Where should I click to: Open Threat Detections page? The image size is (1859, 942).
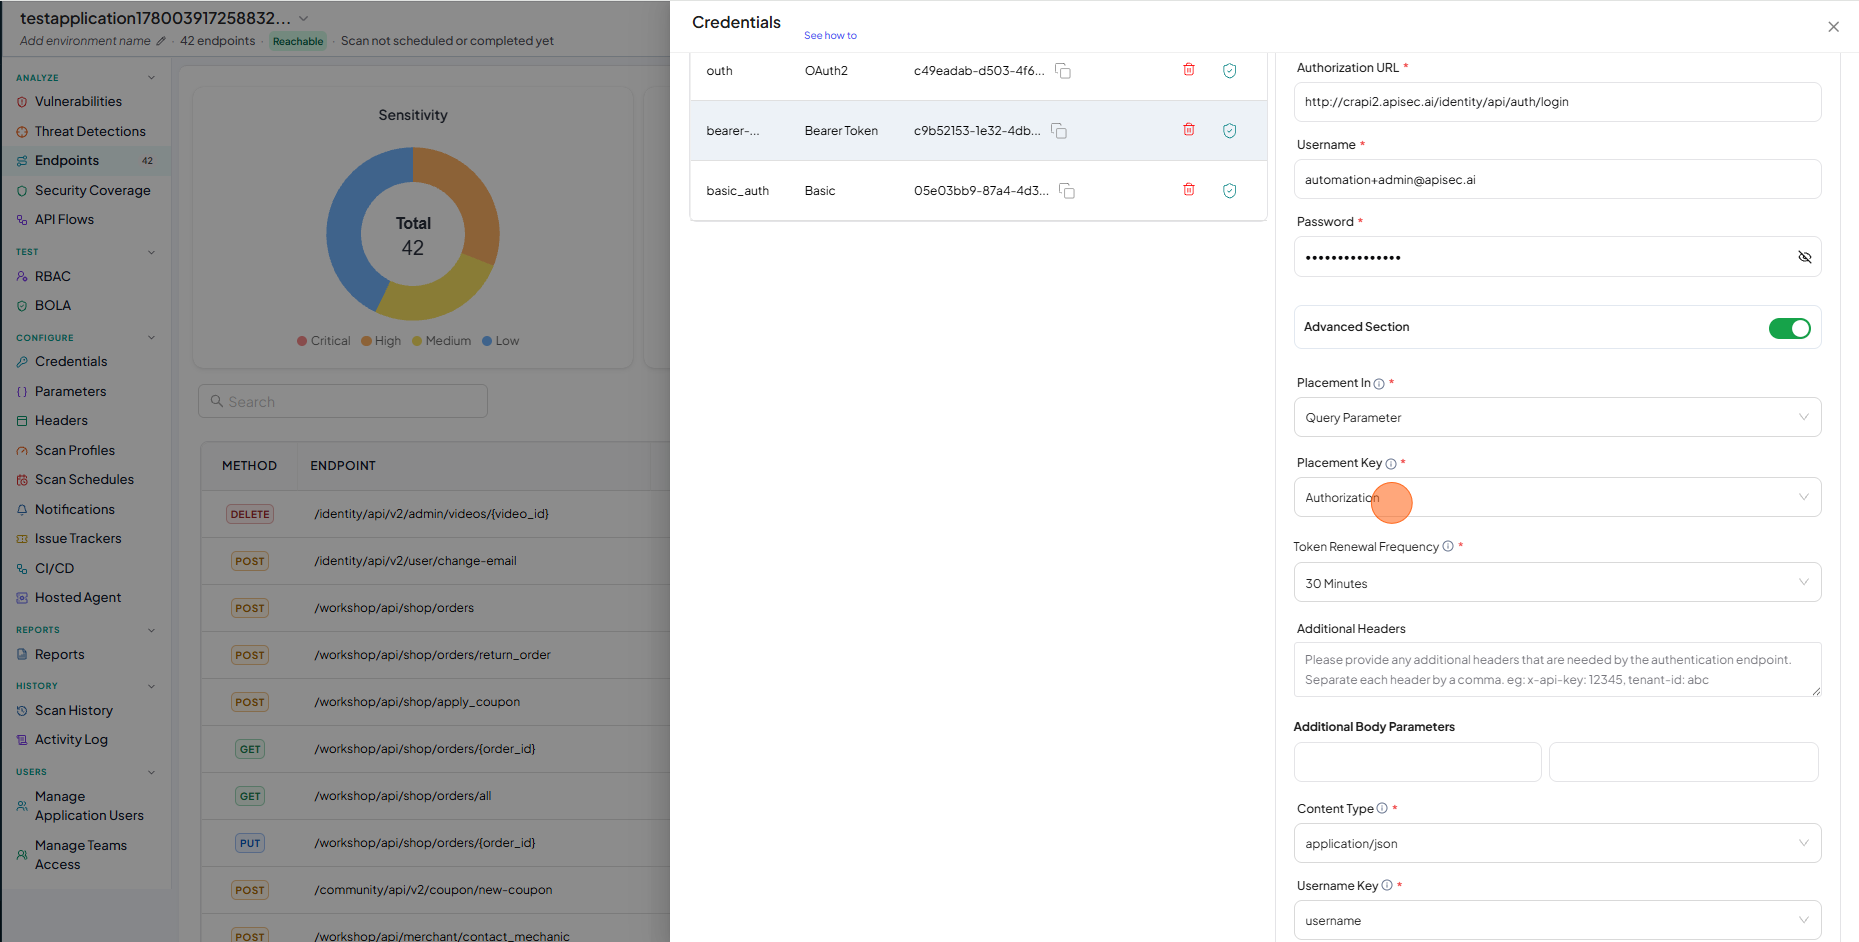(x=90, y=132)
